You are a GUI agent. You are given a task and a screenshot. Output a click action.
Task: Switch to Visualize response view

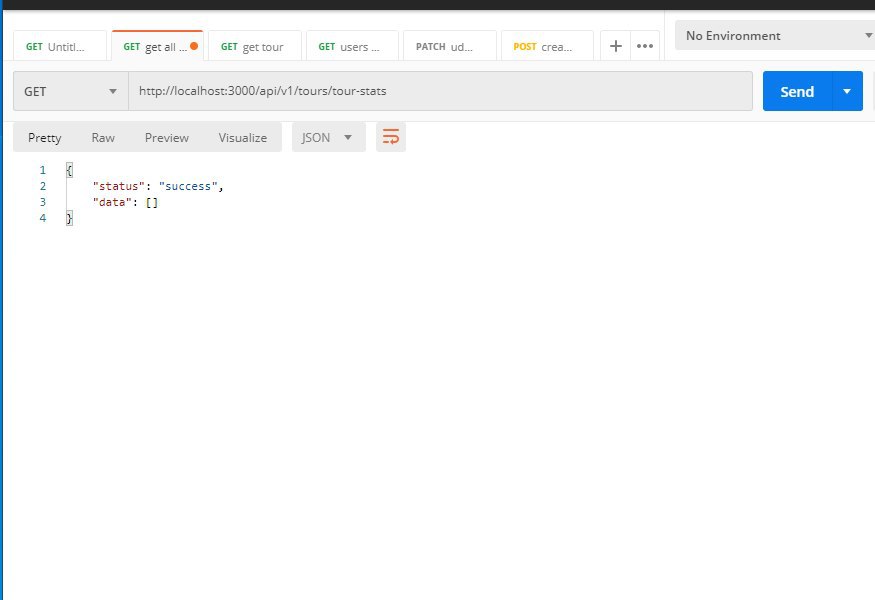point(243,137)
